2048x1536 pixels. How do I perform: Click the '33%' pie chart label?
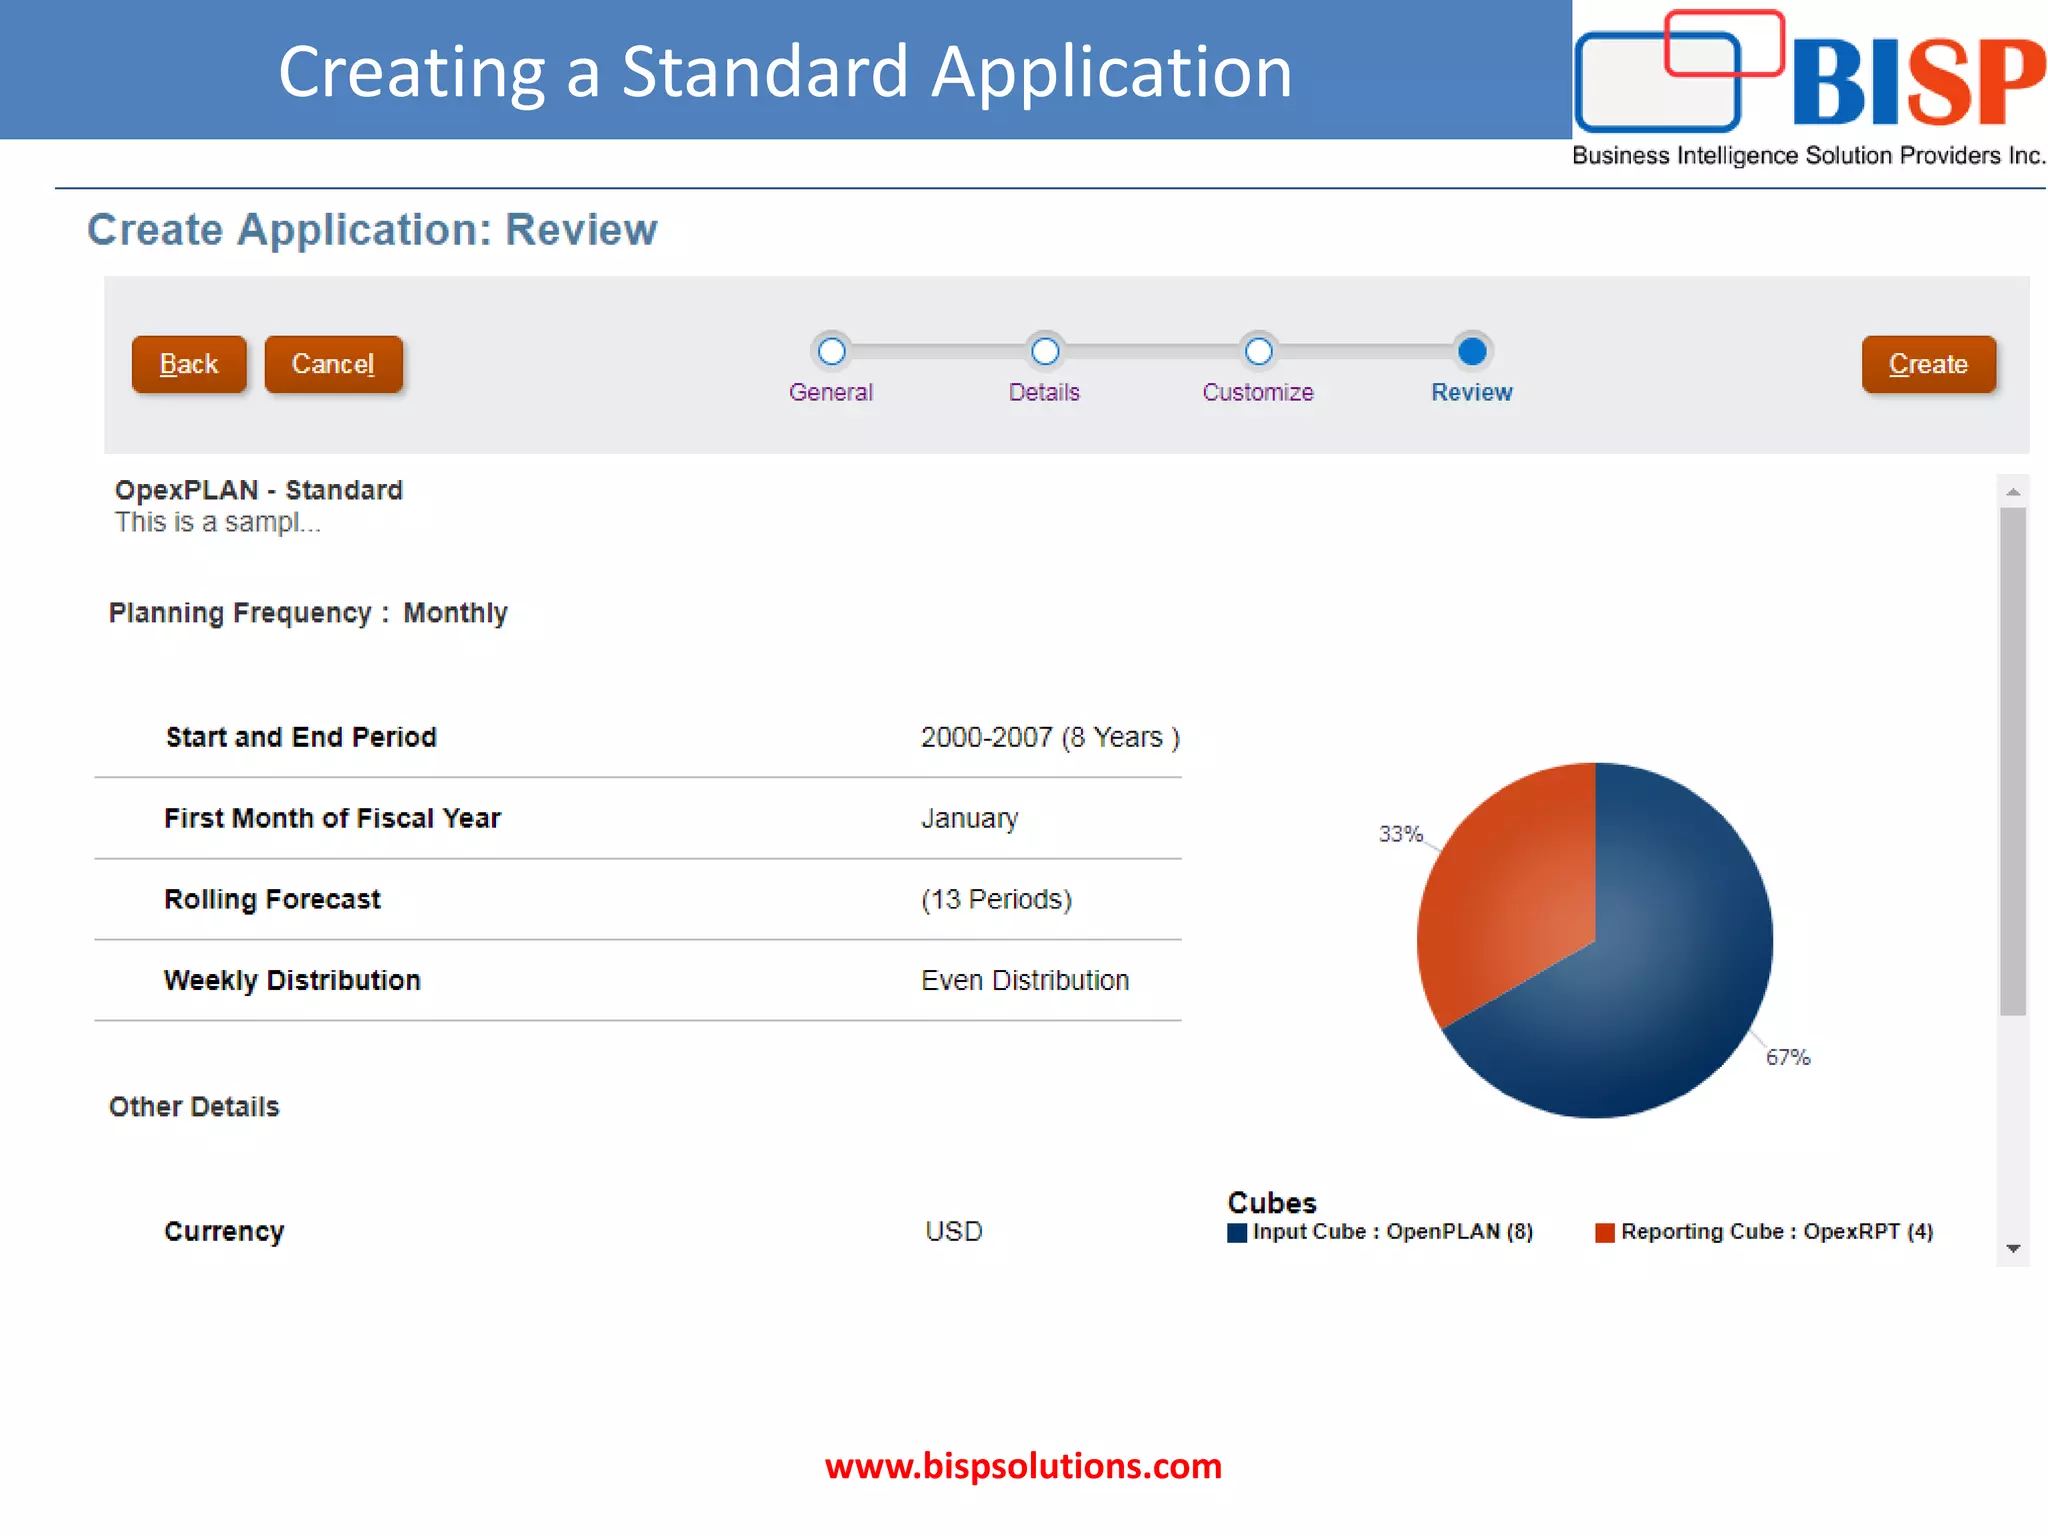(x=1400, y=833)
